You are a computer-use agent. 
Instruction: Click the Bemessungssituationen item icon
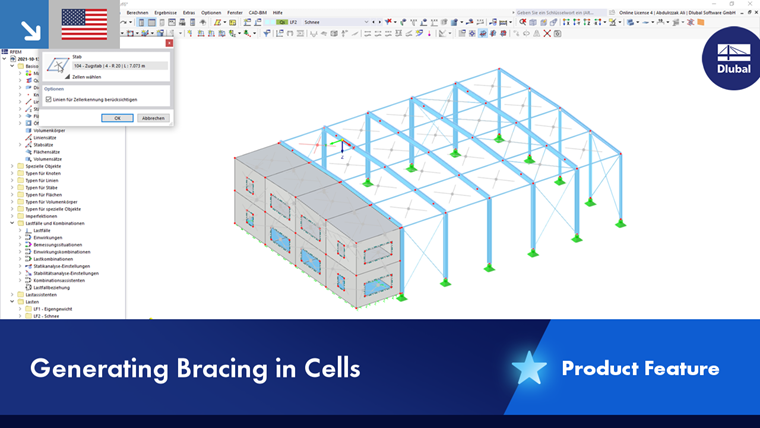(x=29, y=245)
